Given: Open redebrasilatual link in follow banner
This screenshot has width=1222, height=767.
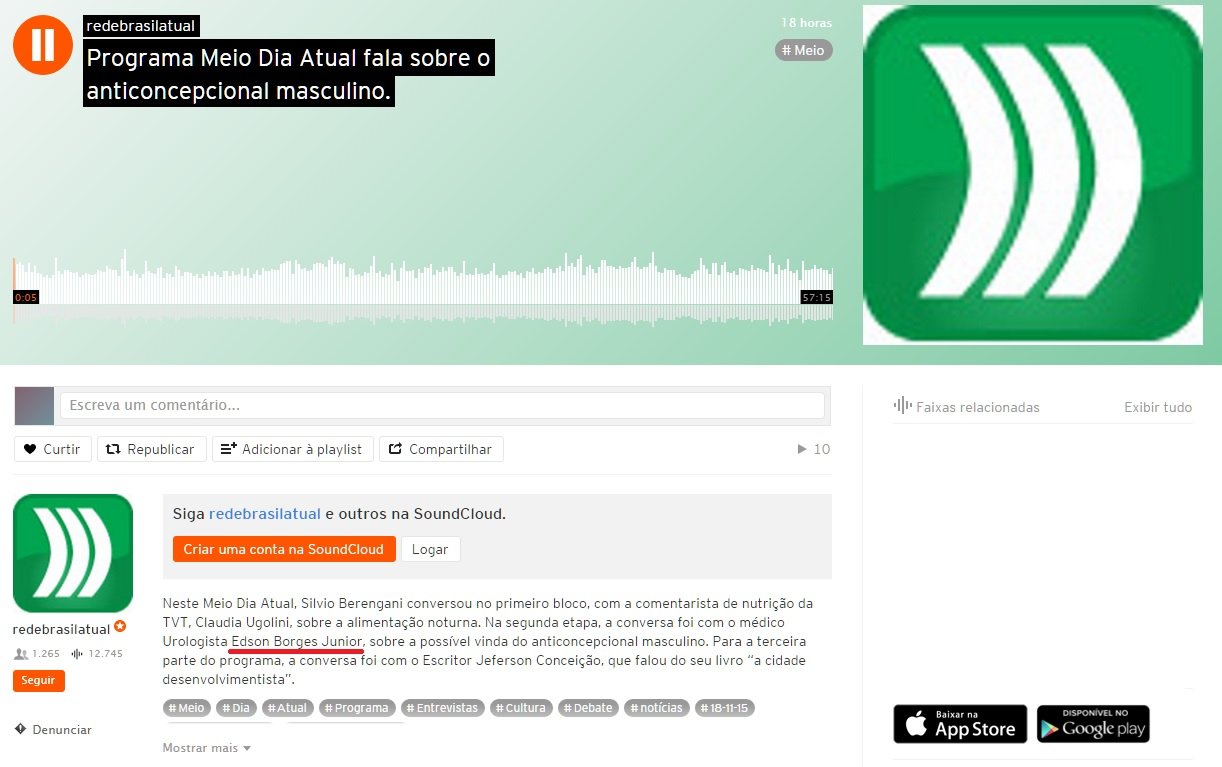Looking at the screenshot, I should tap(265, 514).
